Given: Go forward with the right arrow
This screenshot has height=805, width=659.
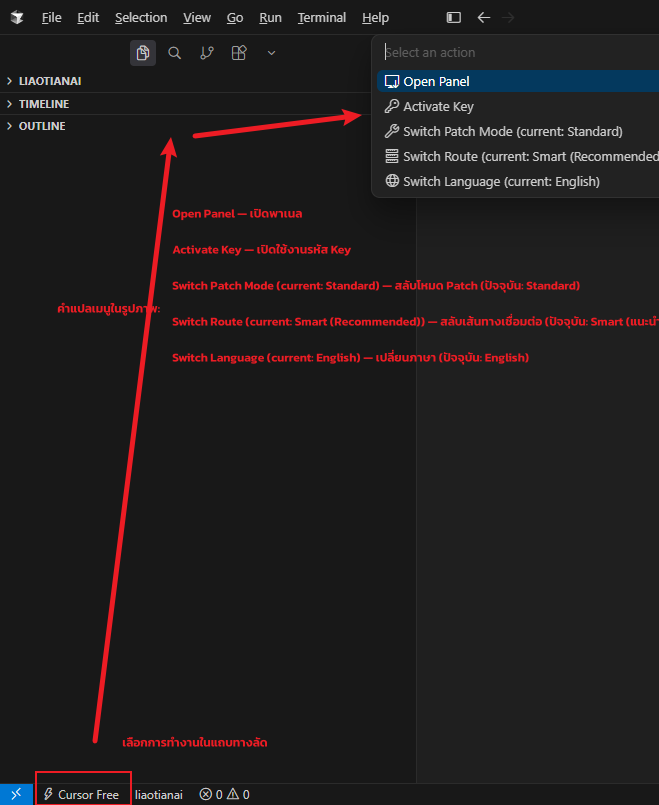Looking at the screenshot, I should pyautogui.click(x=508, y=17).
